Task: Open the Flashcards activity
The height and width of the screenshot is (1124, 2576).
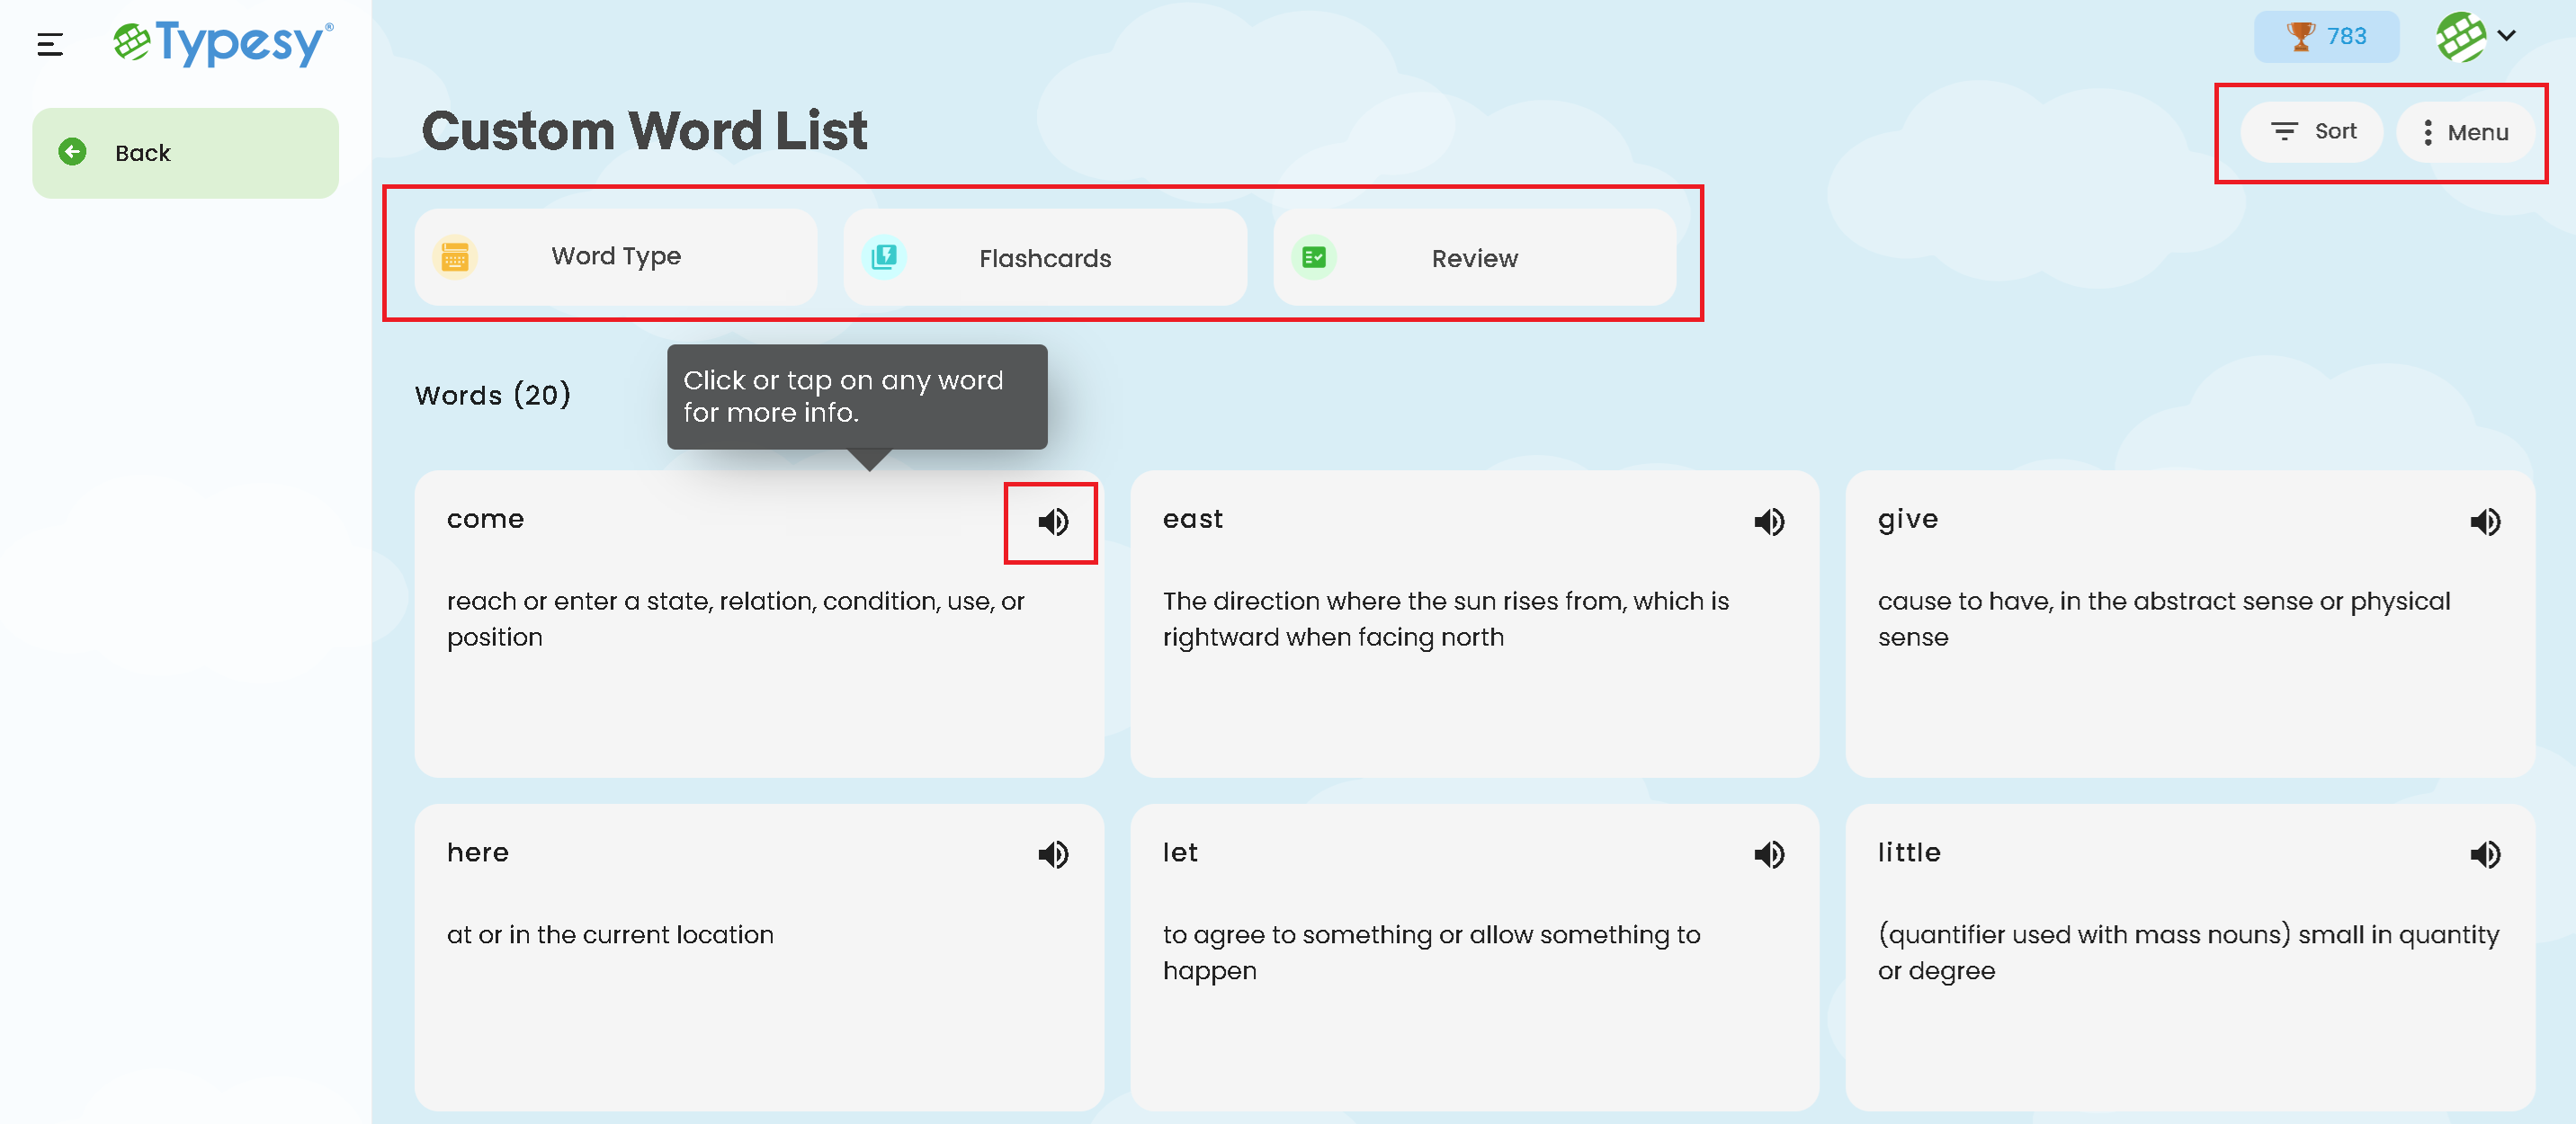Action: pyautogui.click(x=1045, y=257)
